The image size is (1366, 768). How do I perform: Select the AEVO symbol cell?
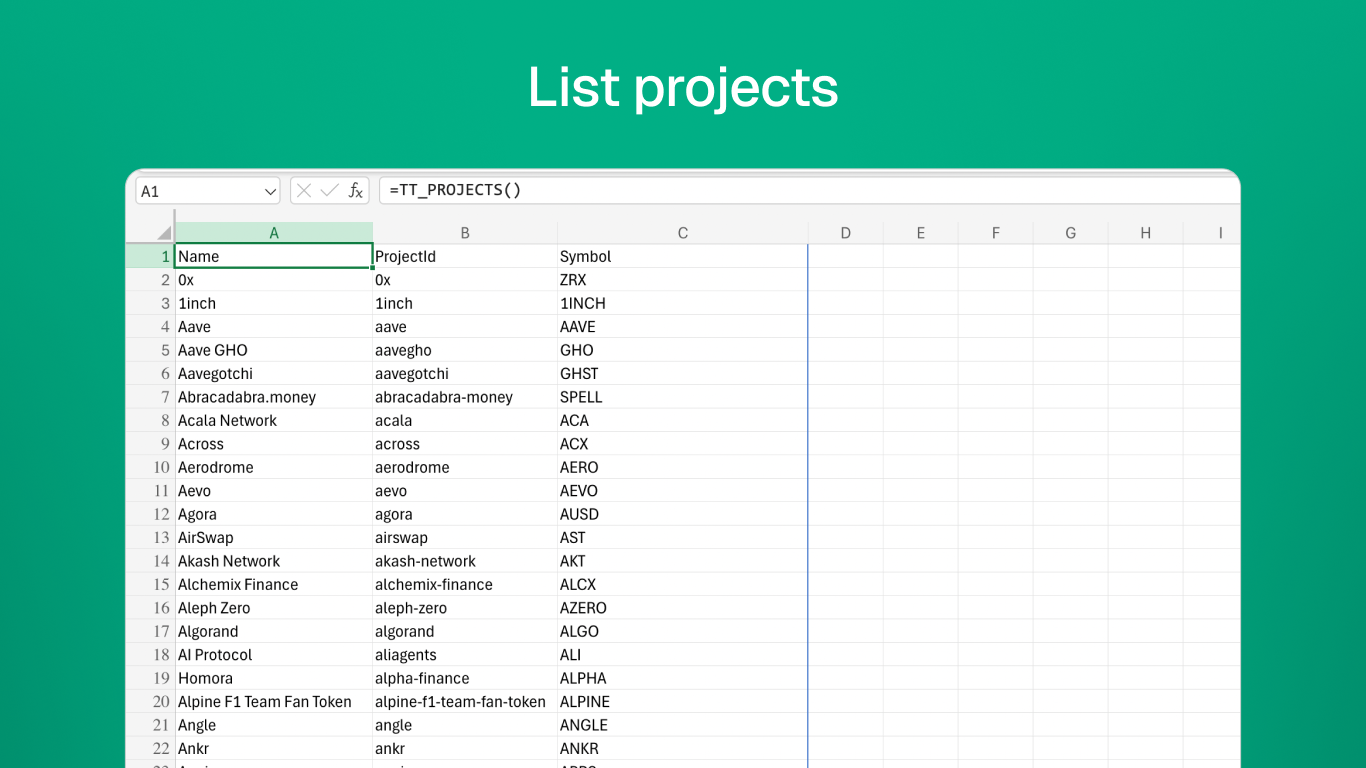pyautogui.click(x=683, y=491)
